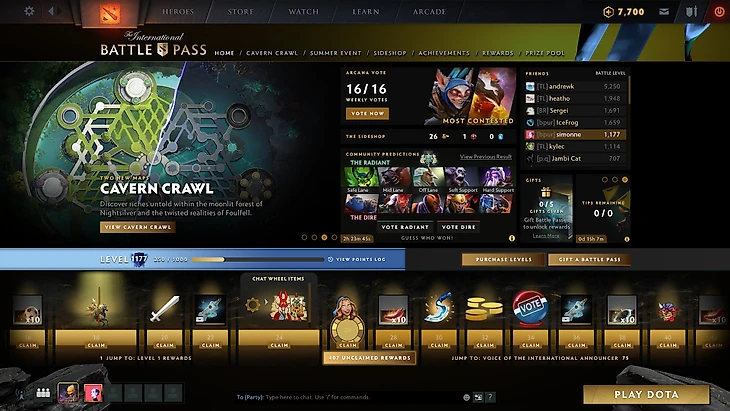Screen dimensions: 730x411
Task: Select the third carousel dot under Cavern Crawl
Action: click(324, 237)
